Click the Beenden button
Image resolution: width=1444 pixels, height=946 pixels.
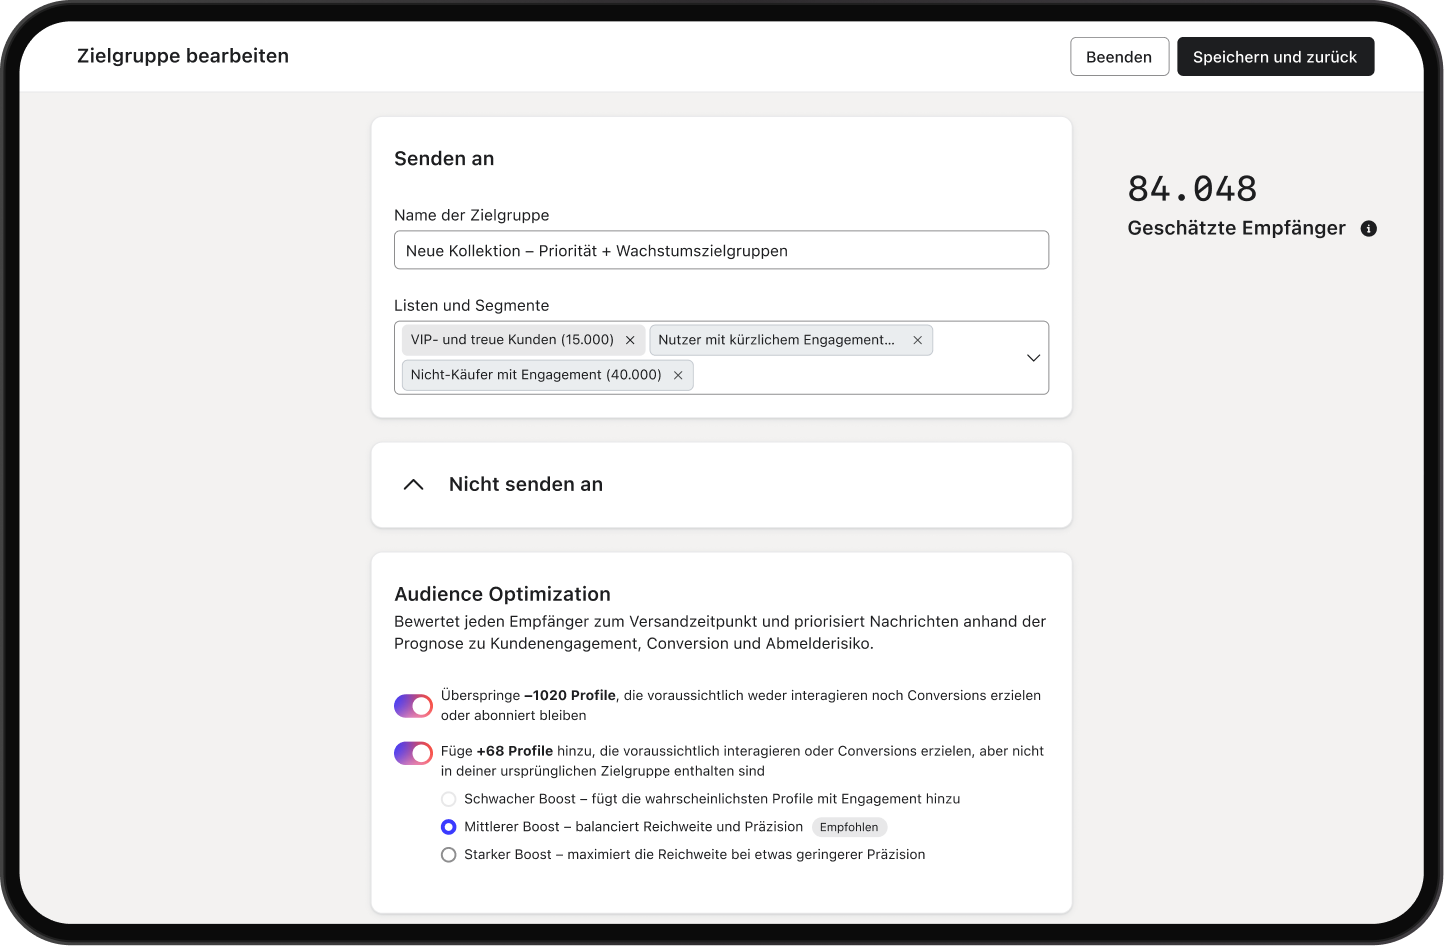[1119, 57]
